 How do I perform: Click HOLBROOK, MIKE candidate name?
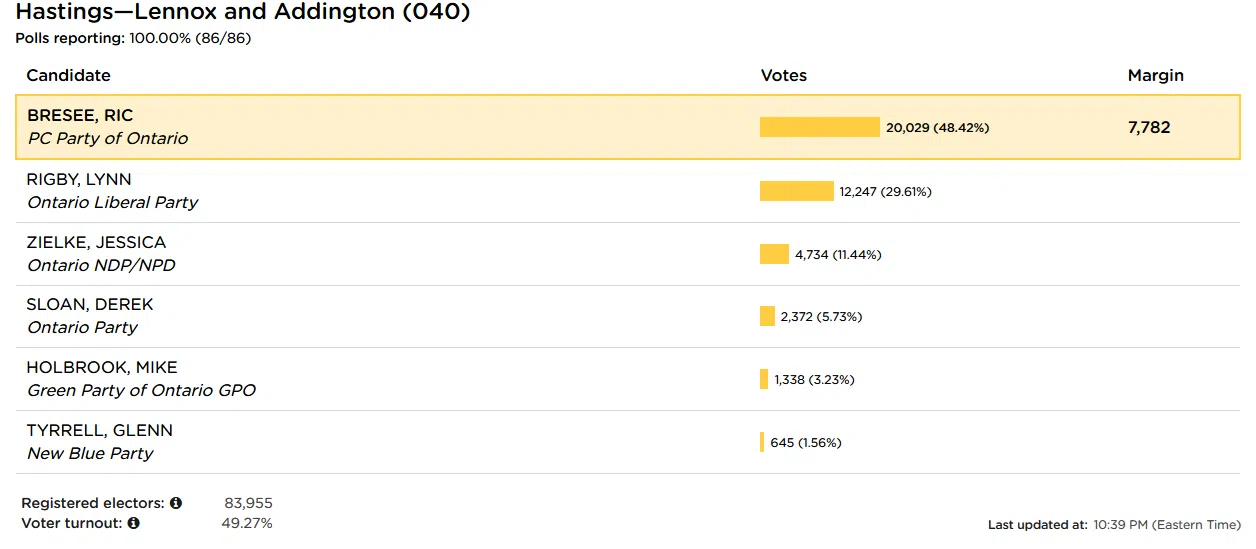(101, 367)
